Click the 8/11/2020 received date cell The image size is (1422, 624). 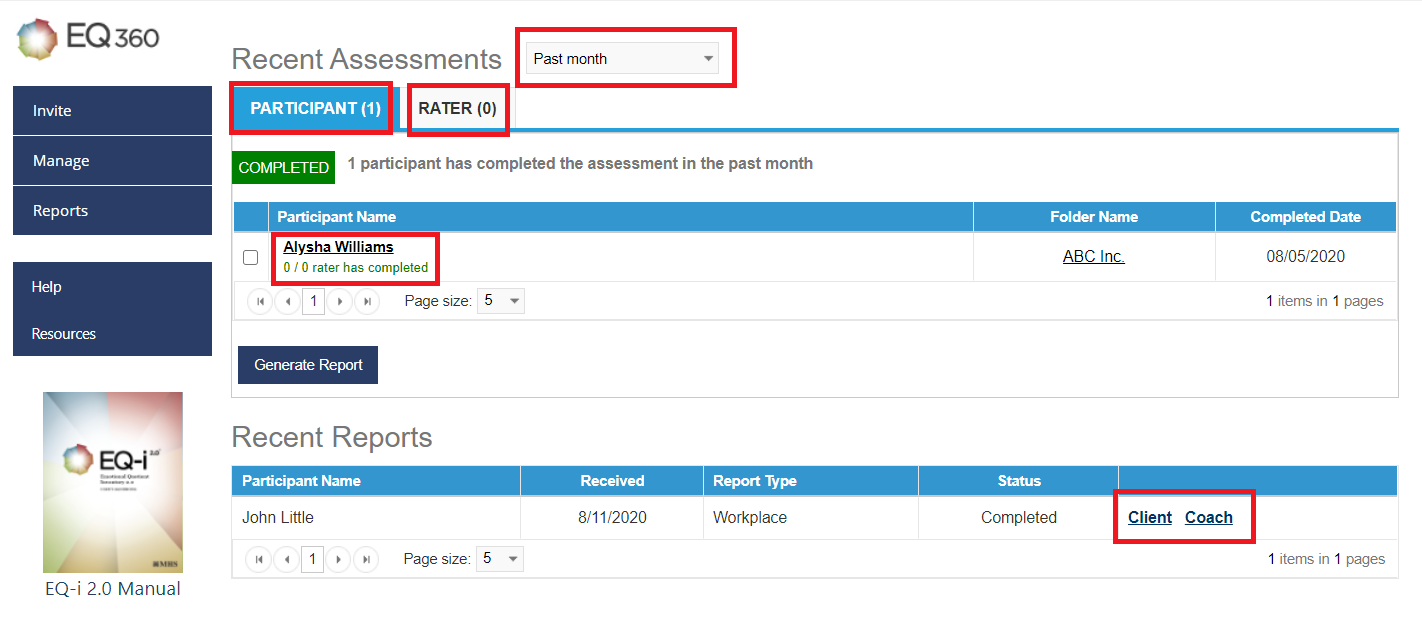tap(612, 517)
